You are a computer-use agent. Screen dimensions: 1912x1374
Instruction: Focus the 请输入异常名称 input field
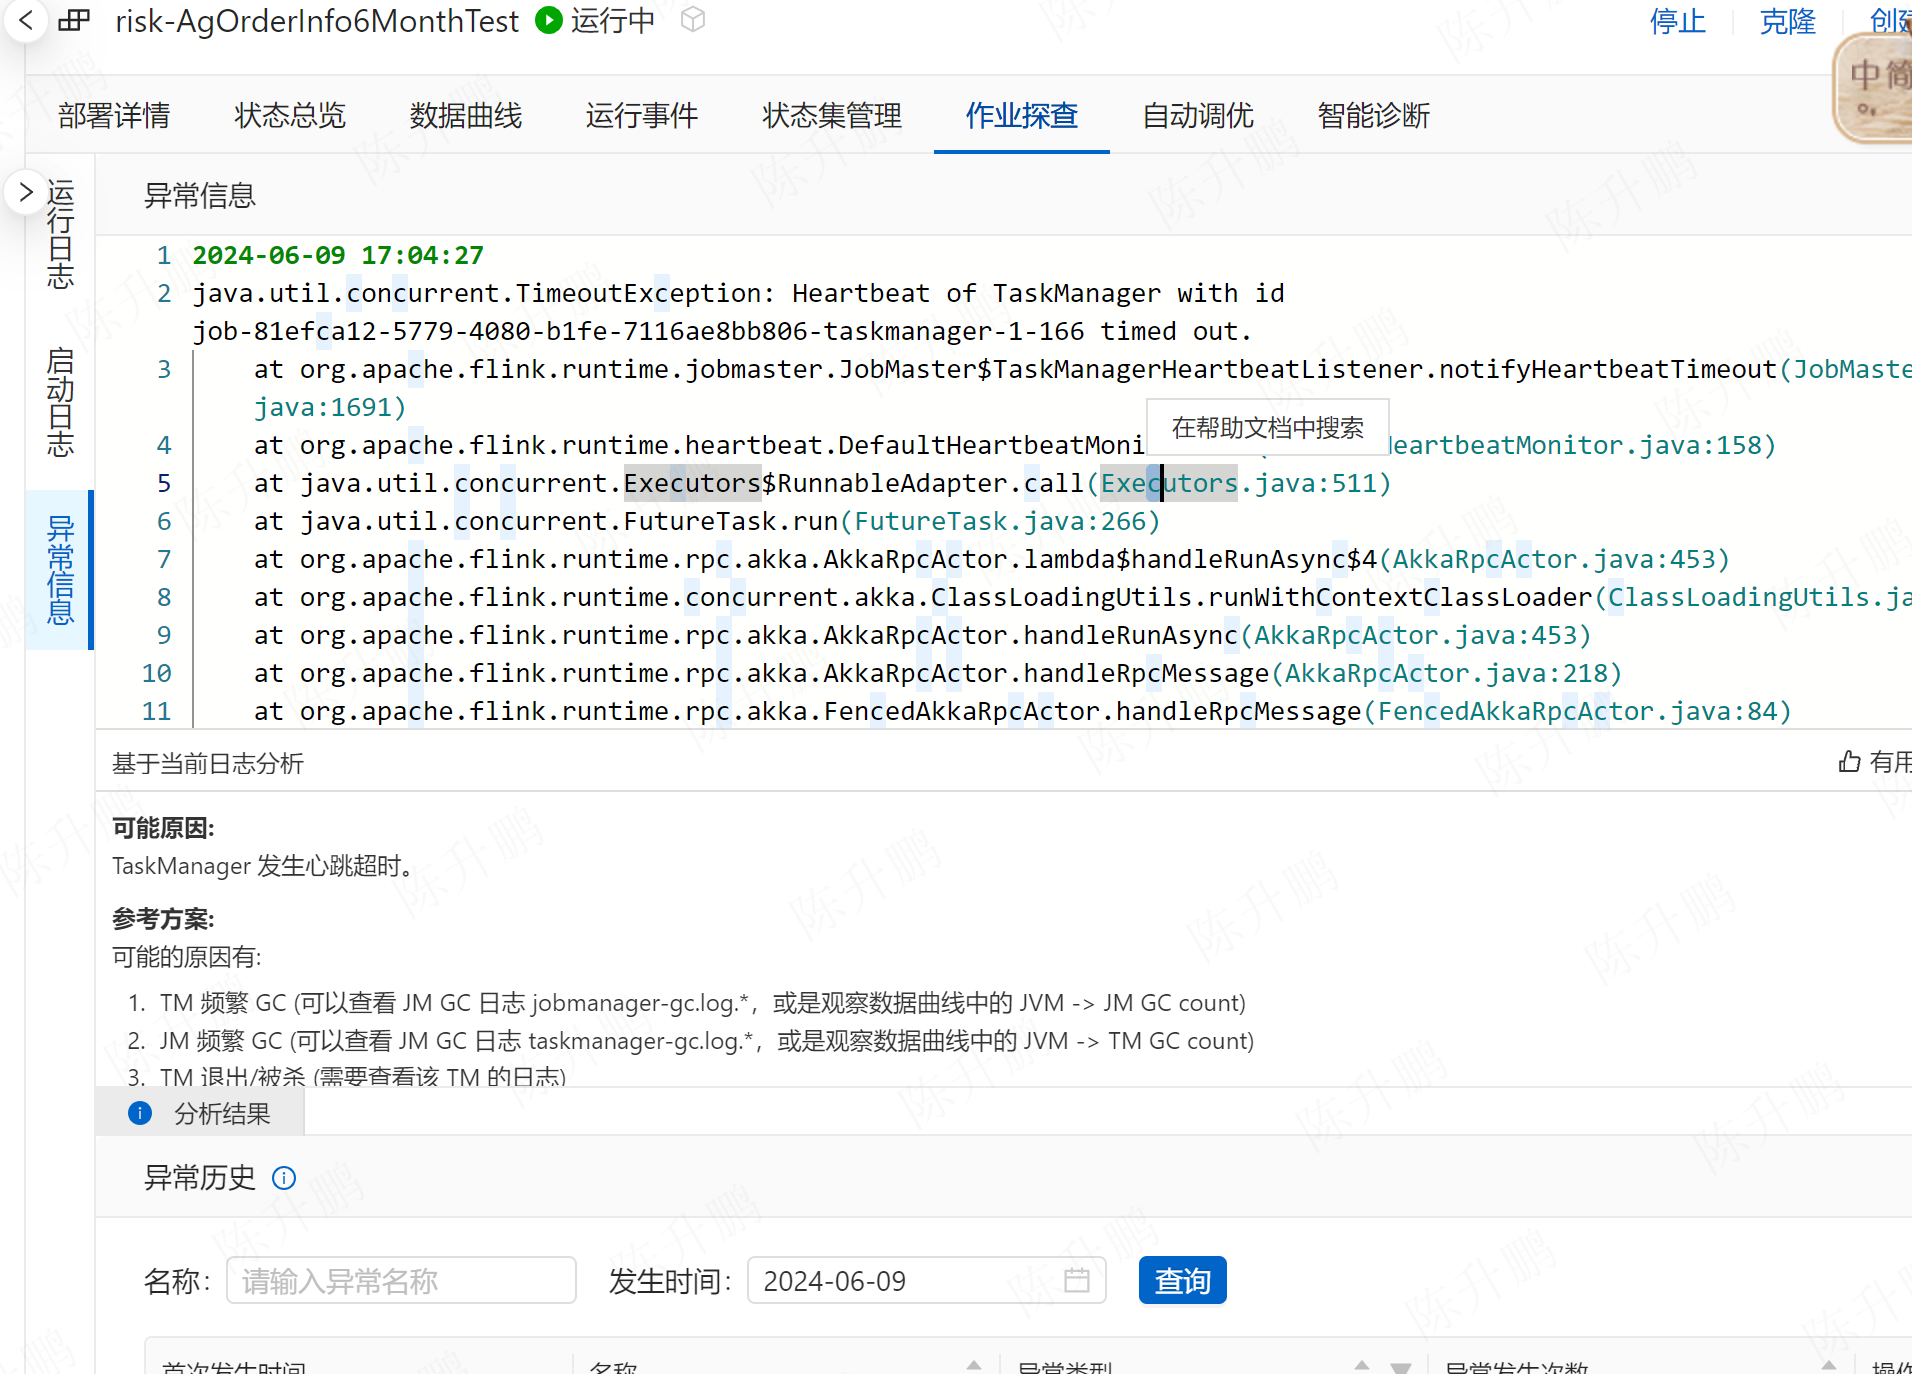(402, 1280)
